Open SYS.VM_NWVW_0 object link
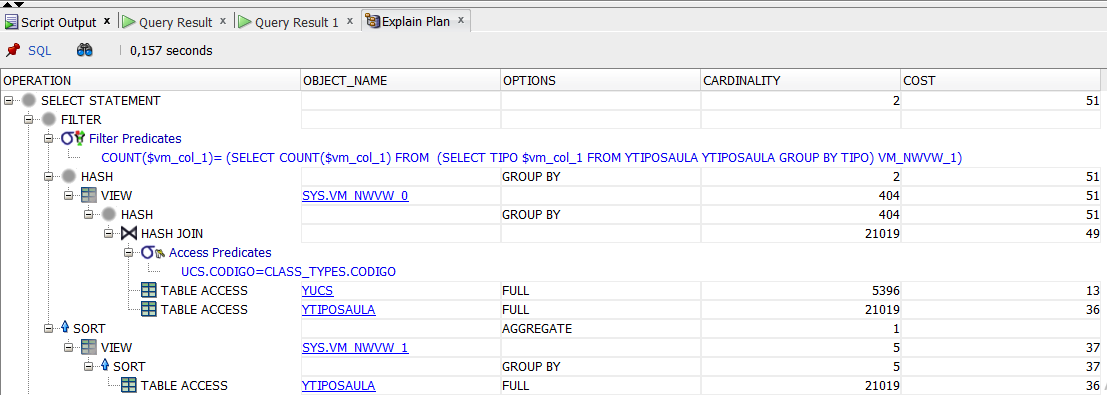The image size is (1107, 395). 355,196
